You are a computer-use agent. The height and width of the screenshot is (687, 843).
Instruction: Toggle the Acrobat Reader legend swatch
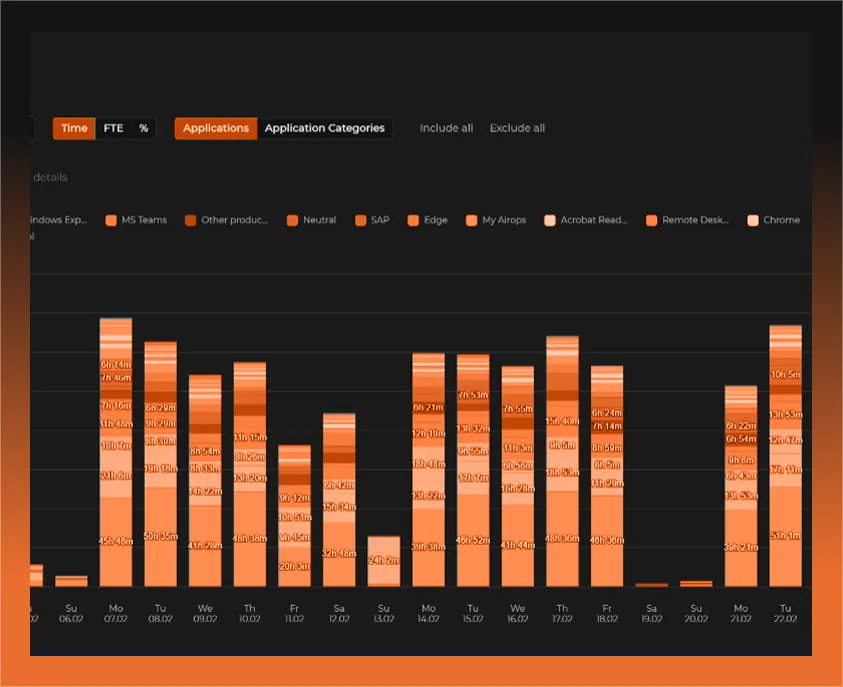pos(550,220)
